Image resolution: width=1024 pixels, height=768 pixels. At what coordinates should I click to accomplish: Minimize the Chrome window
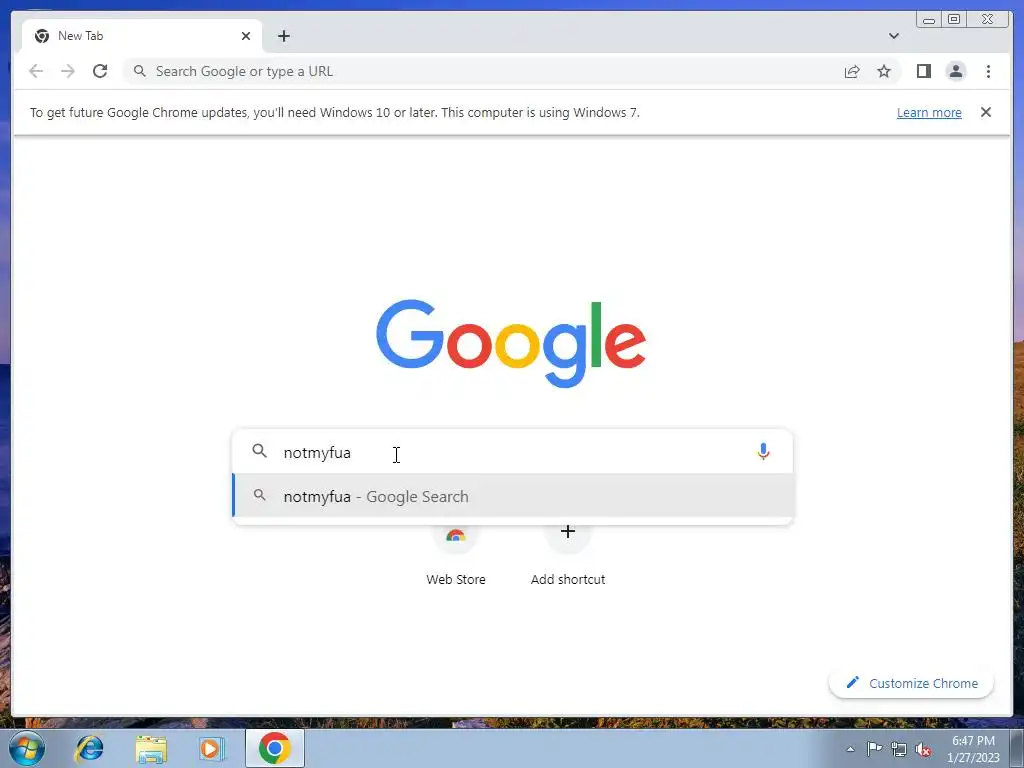[x=929, y=19]
